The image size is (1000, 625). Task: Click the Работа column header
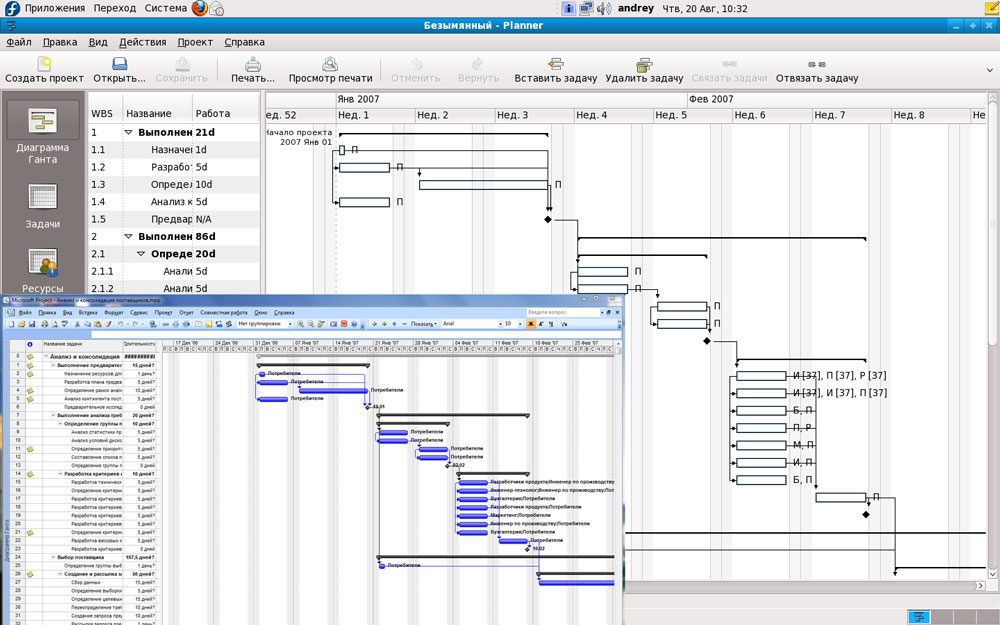pos(213,114)
